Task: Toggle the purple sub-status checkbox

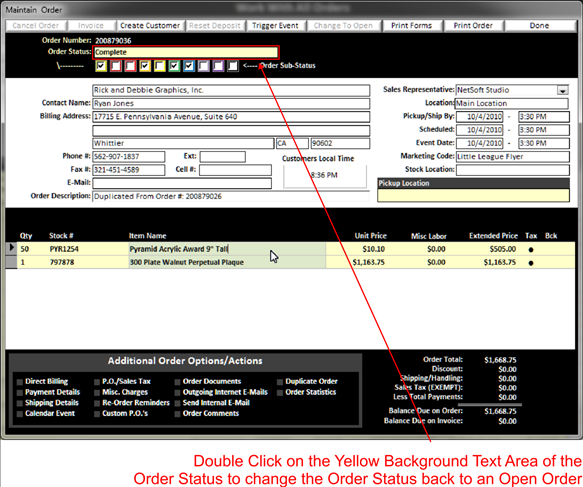Action: tap(218, 66)
